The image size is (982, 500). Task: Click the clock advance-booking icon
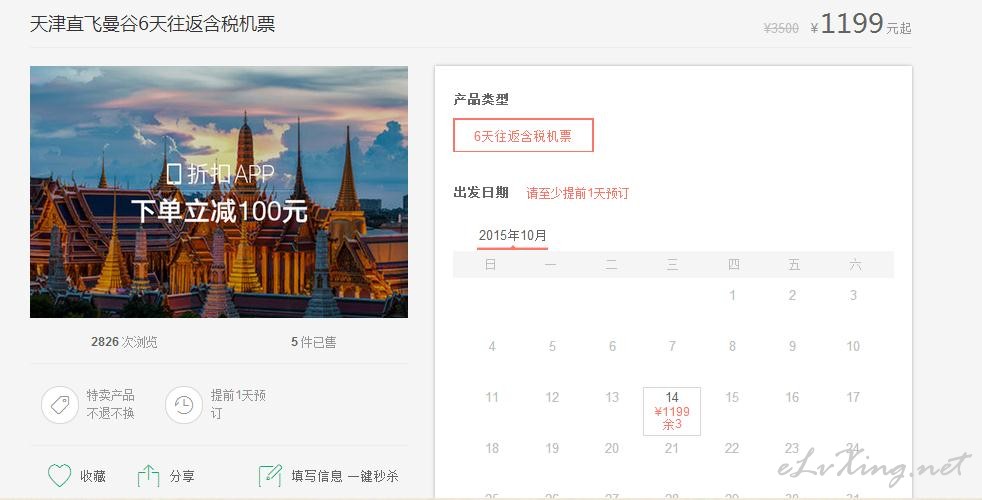coord(183,405)
